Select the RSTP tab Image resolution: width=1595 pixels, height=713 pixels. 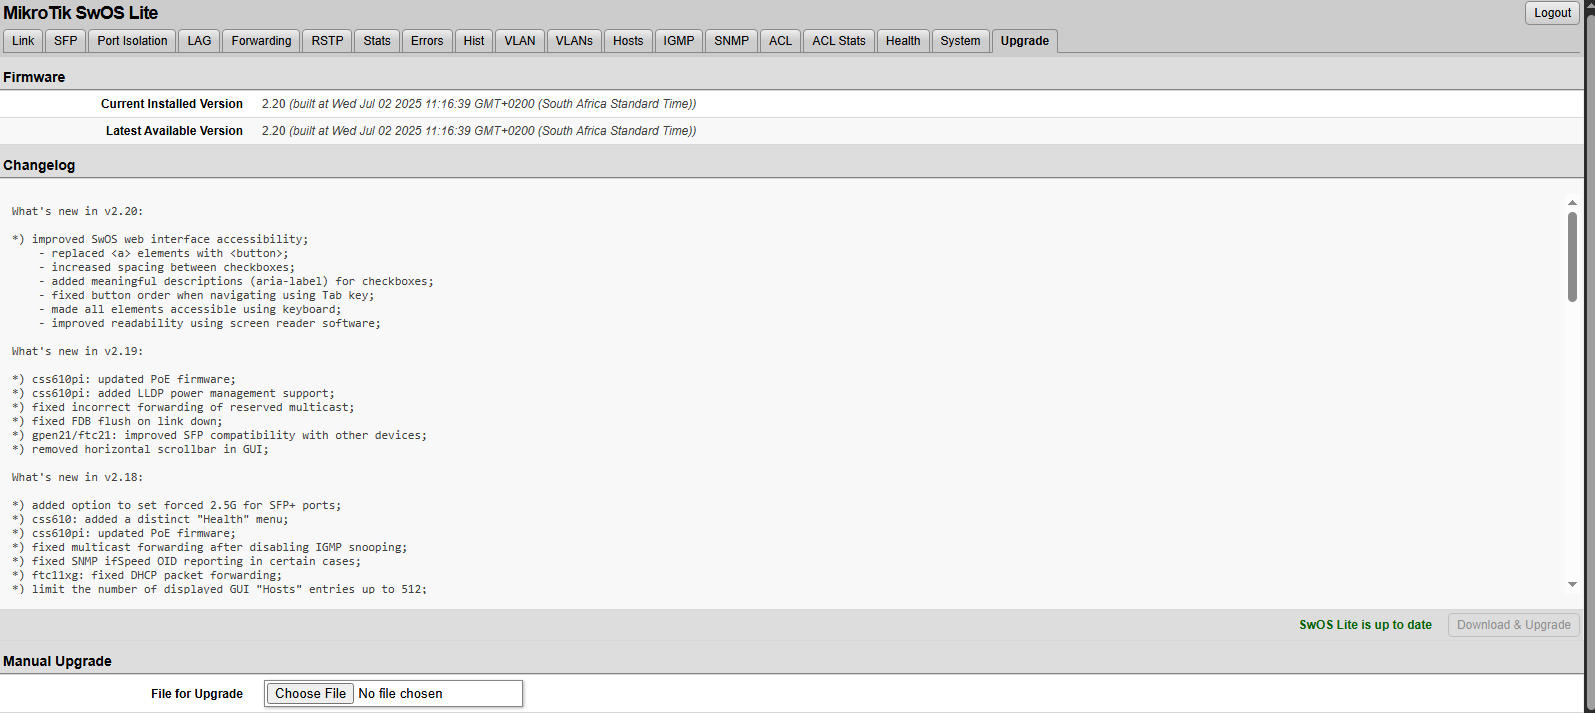point(327,41)
